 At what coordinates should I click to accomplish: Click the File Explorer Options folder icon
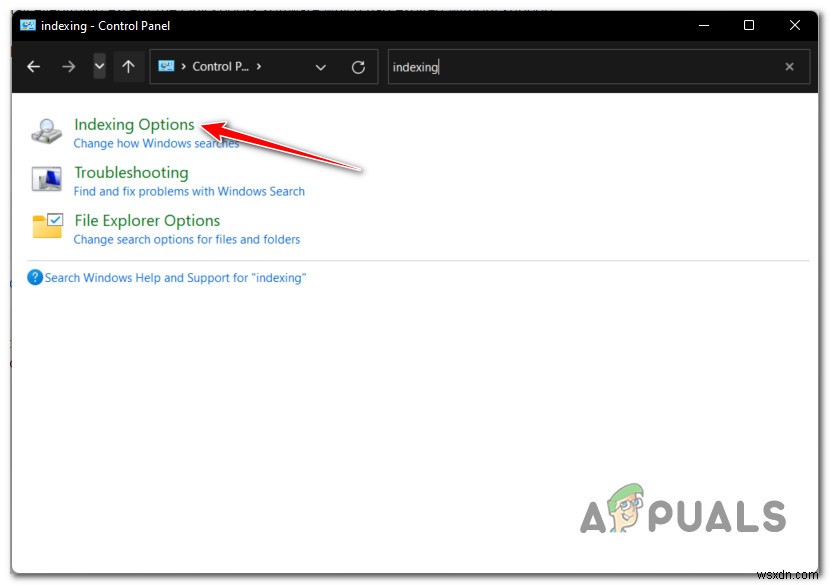[48, 226]
